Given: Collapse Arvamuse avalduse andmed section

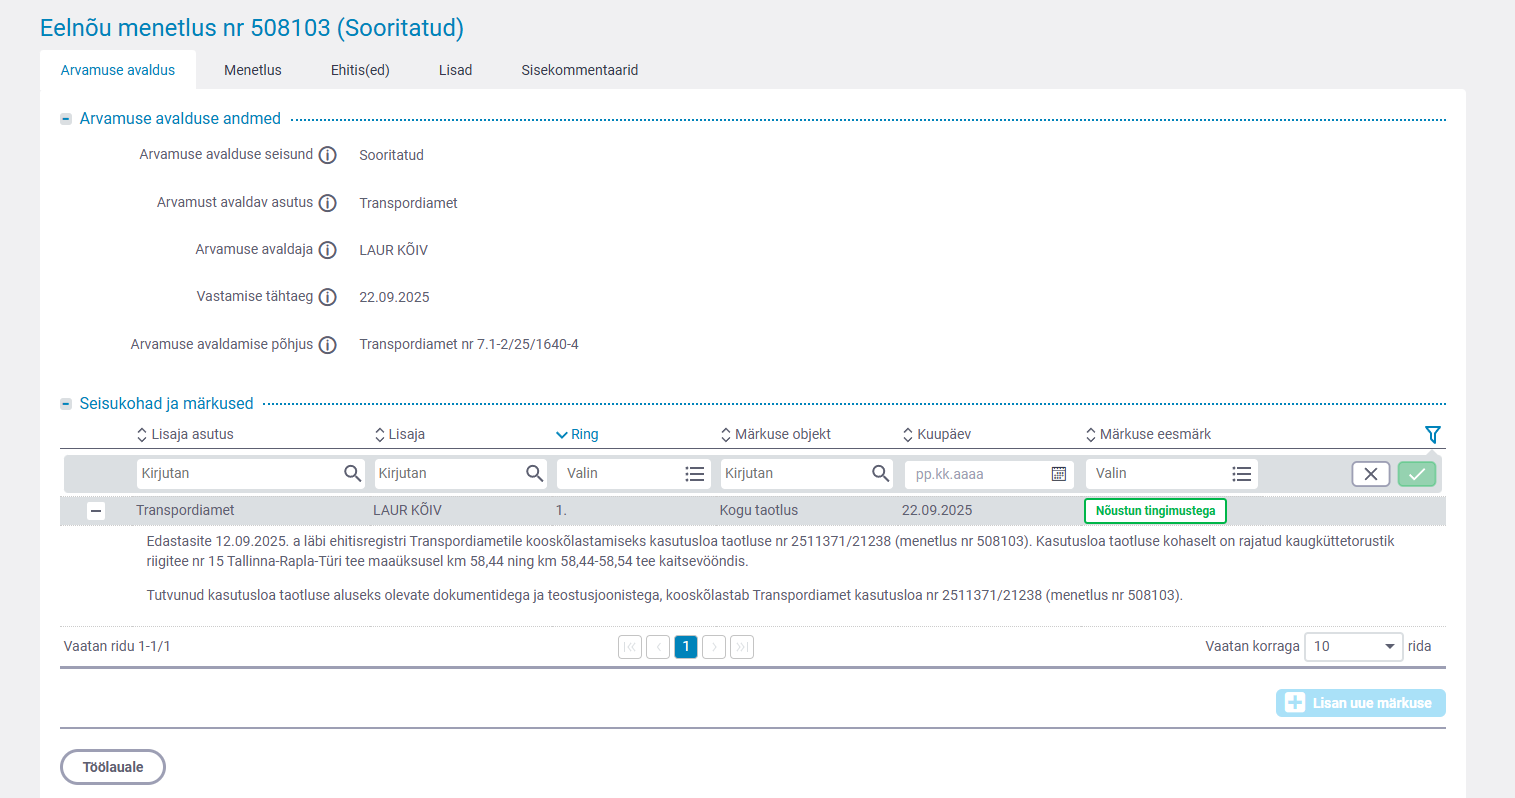Looking at the screenshot, I should point(66,119).
